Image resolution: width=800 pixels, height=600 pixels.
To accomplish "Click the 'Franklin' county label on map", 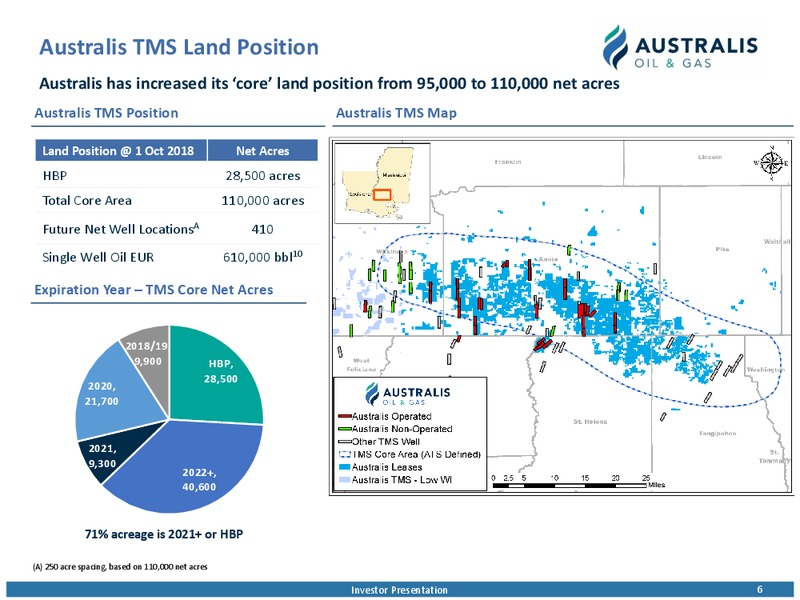I will click(x=508, y=162).
